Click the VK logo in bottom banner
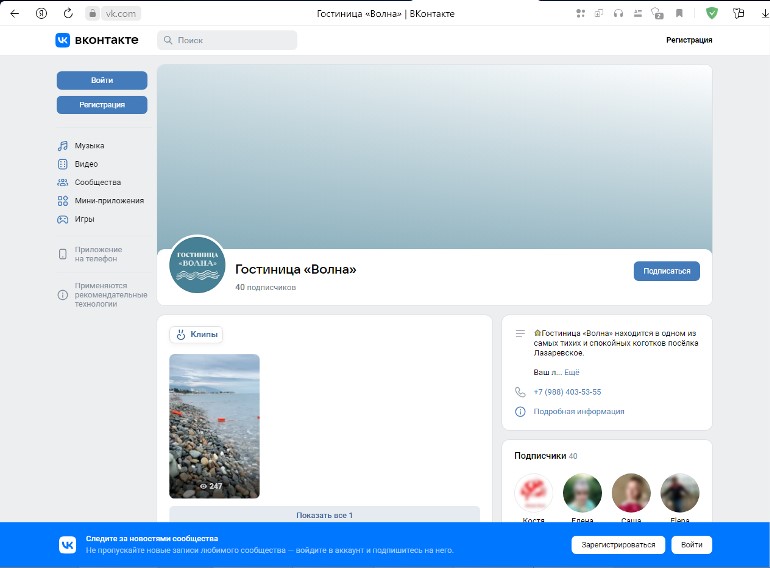 (x=67, y=545)
